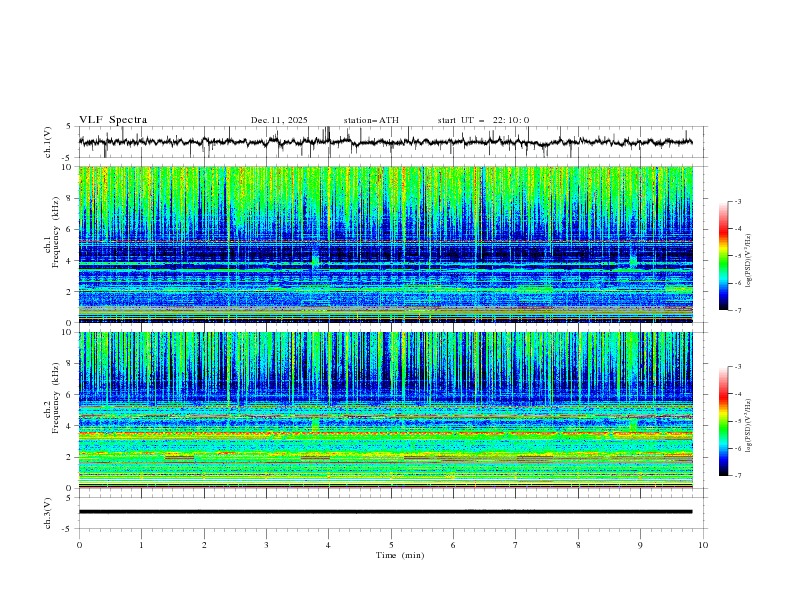Viewport: 792px width, 612px height.
Task: Click the ch.1 spectrogram panel
Action: (386, 244)
